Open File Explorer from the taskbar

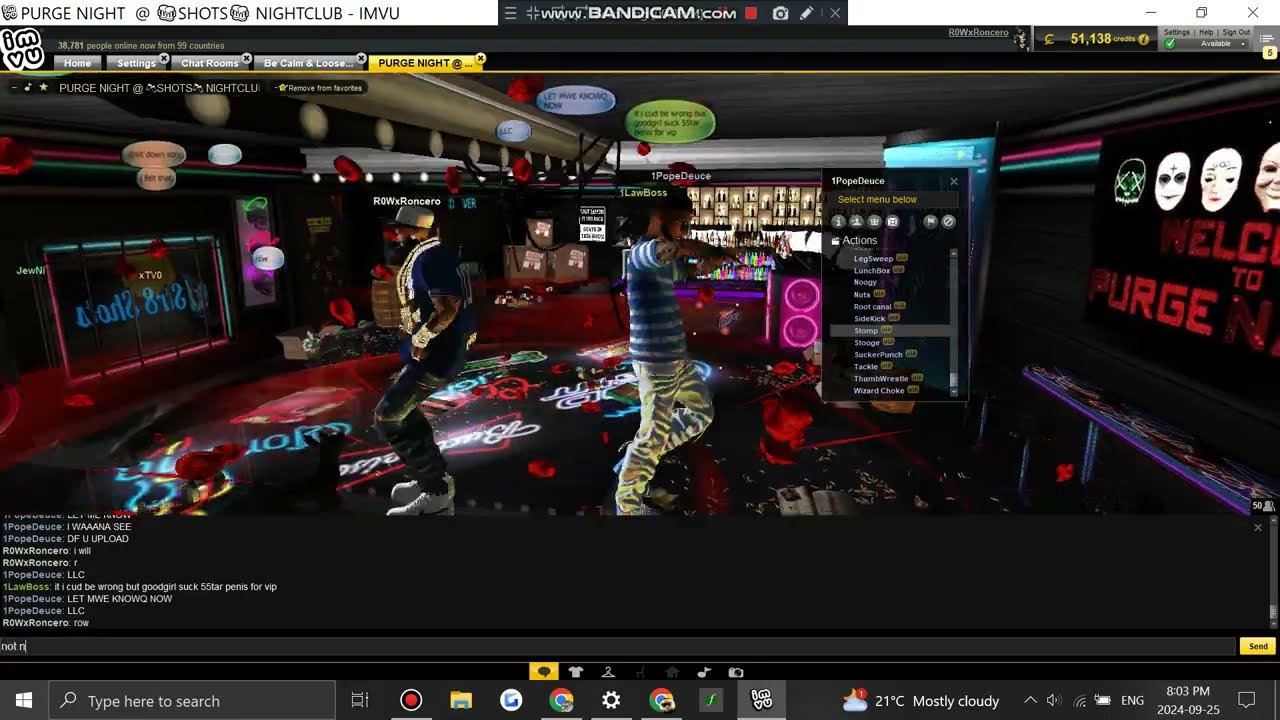461,700
